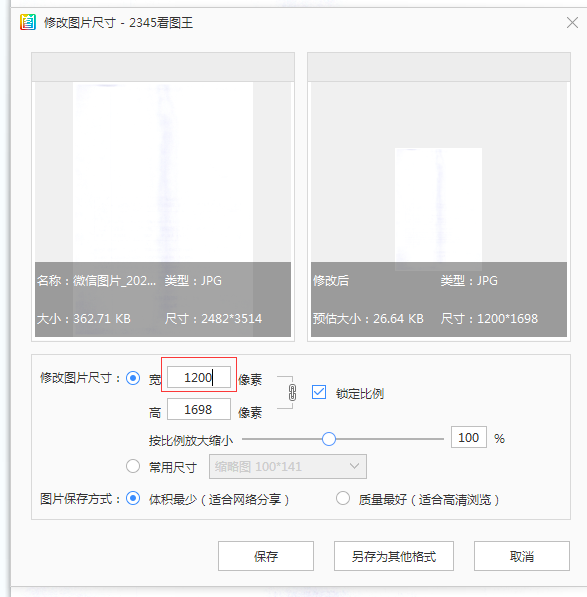
Task: Click the height field showing 1698
Action: click(x=199, y=409)
